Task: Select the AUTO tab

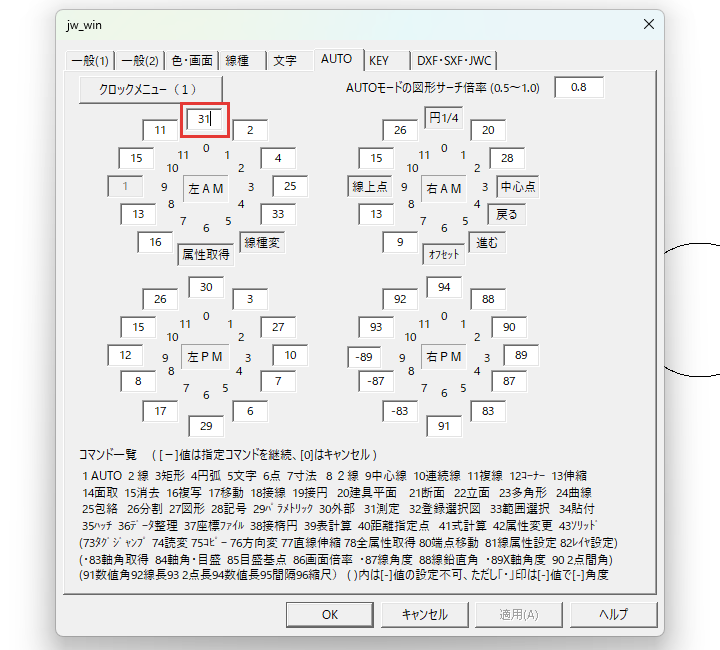Action: click(337, 59)
